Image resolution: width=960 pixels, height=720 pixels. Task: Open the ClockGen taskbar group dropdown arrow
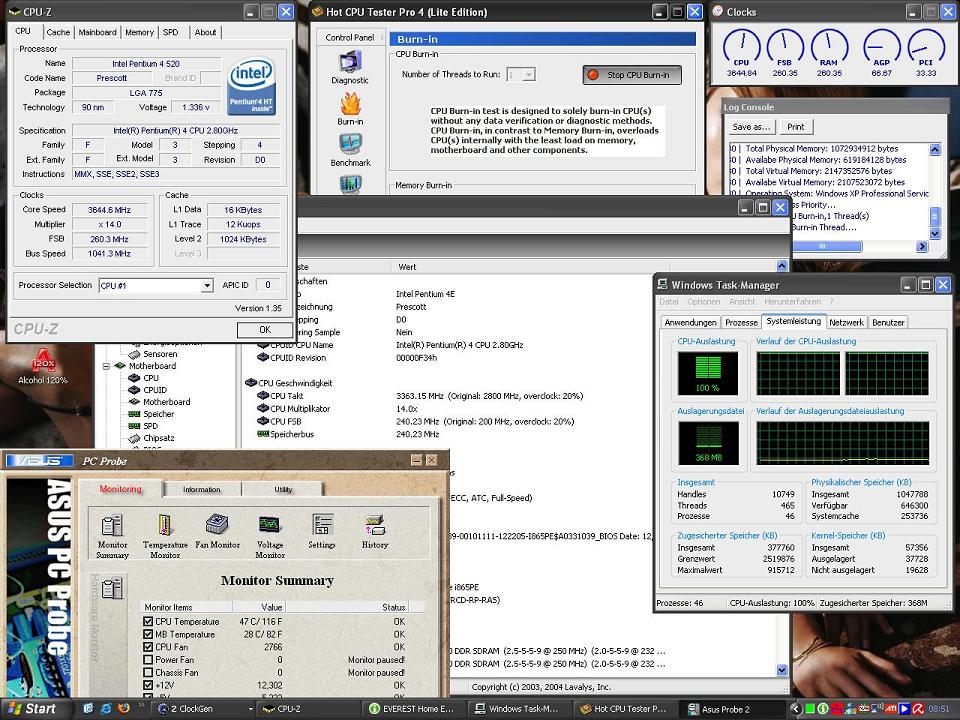[250, 709]
